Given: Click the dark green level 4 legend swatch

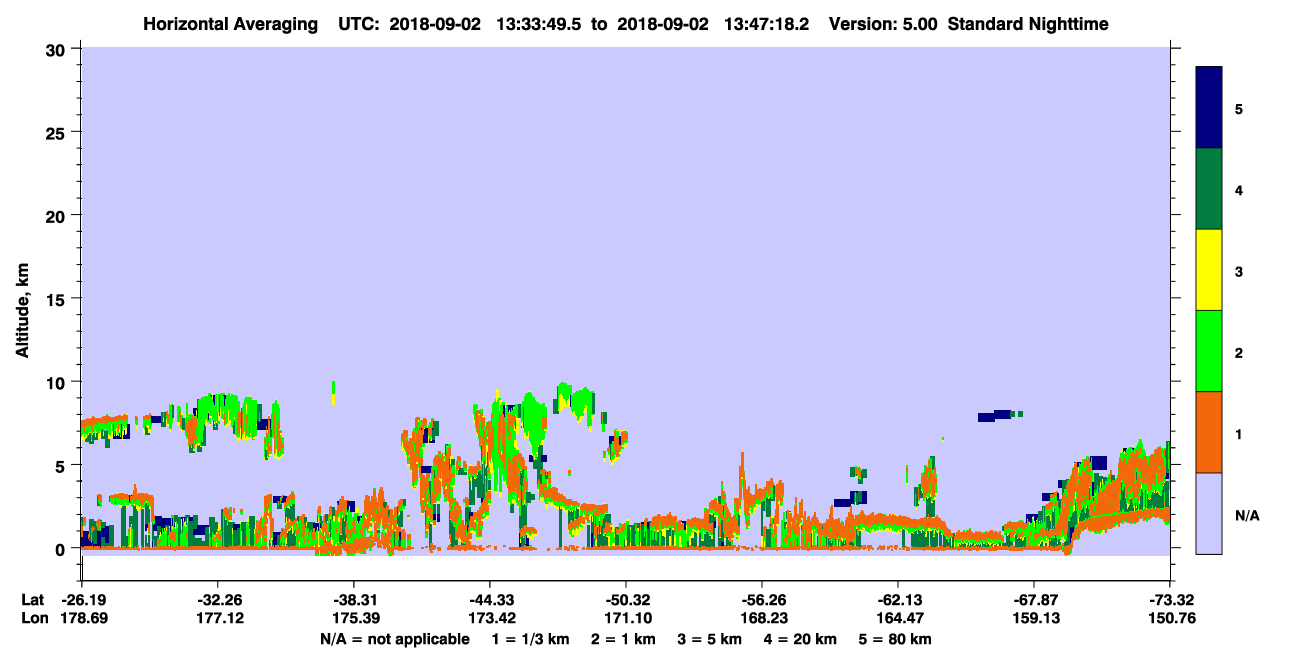Looking at the screenshot, I should (1209, 189).
